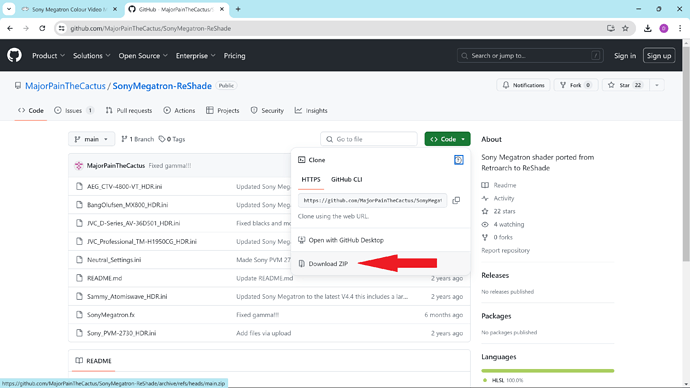This screenshot has width=690, height=388.
Task: Select the clone URL text field
Action: point(372,200)
